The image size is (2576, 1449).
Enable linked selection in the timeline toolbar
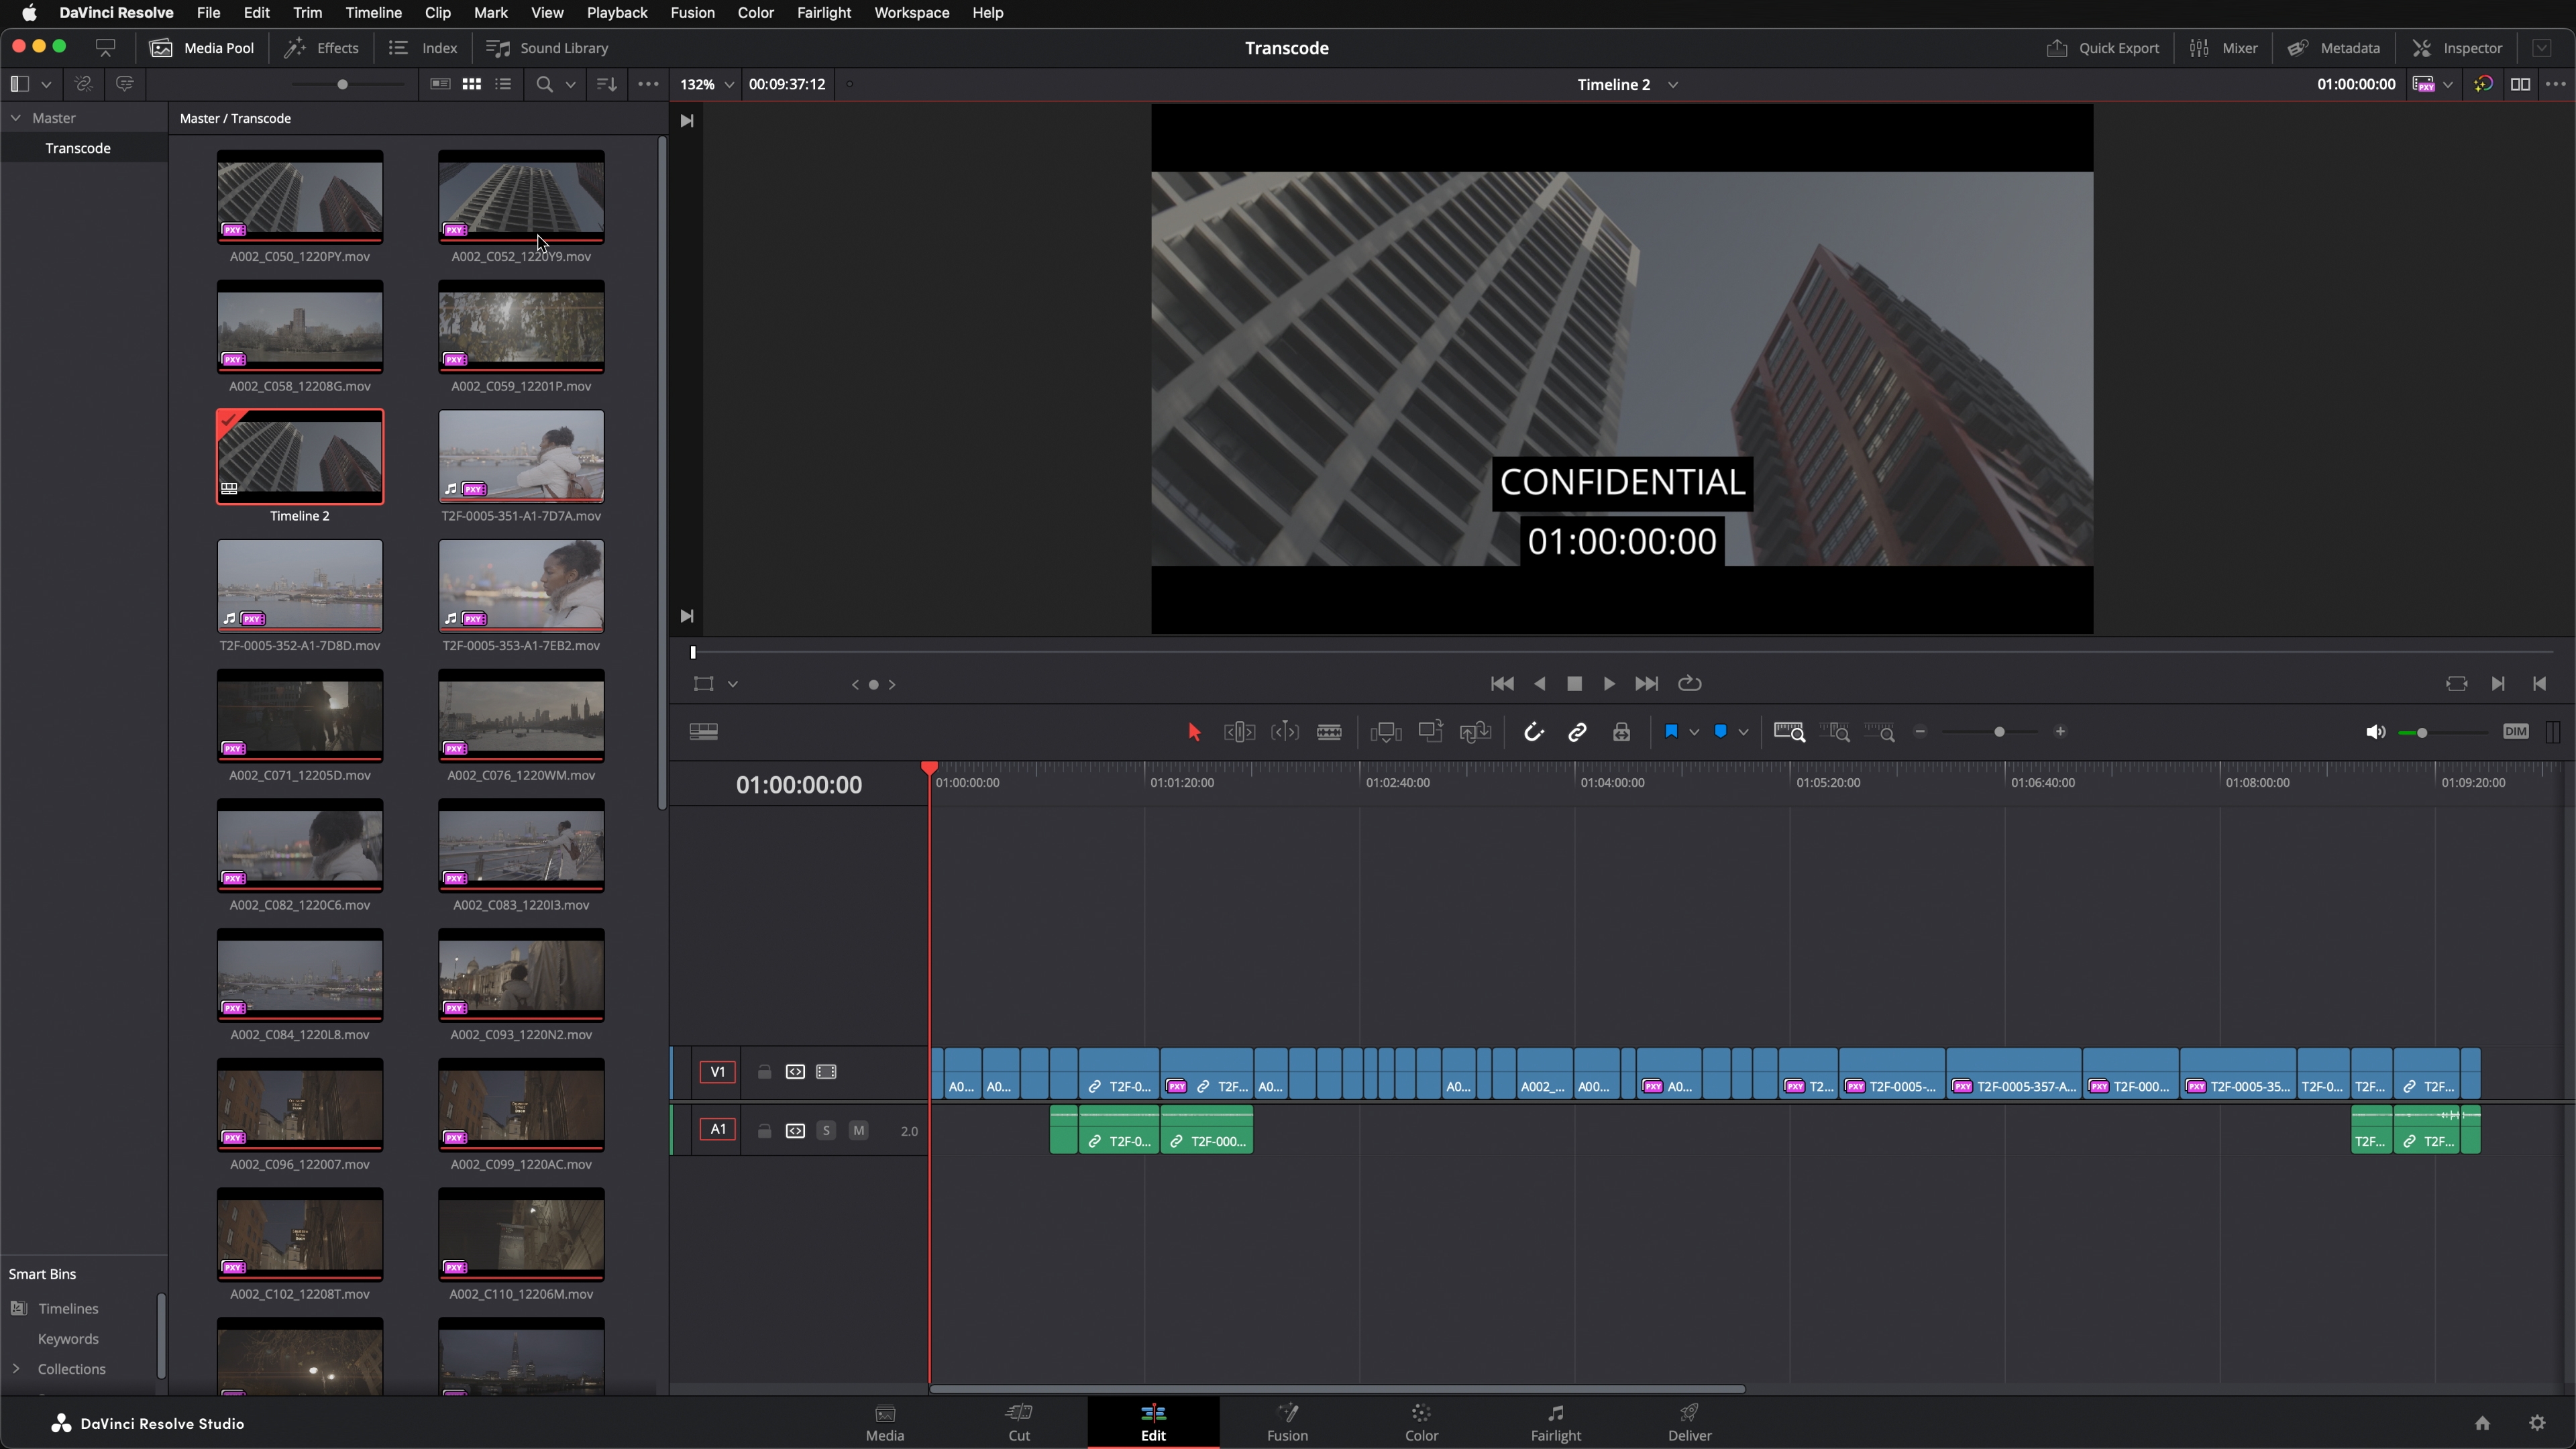tap(1578, 732)
